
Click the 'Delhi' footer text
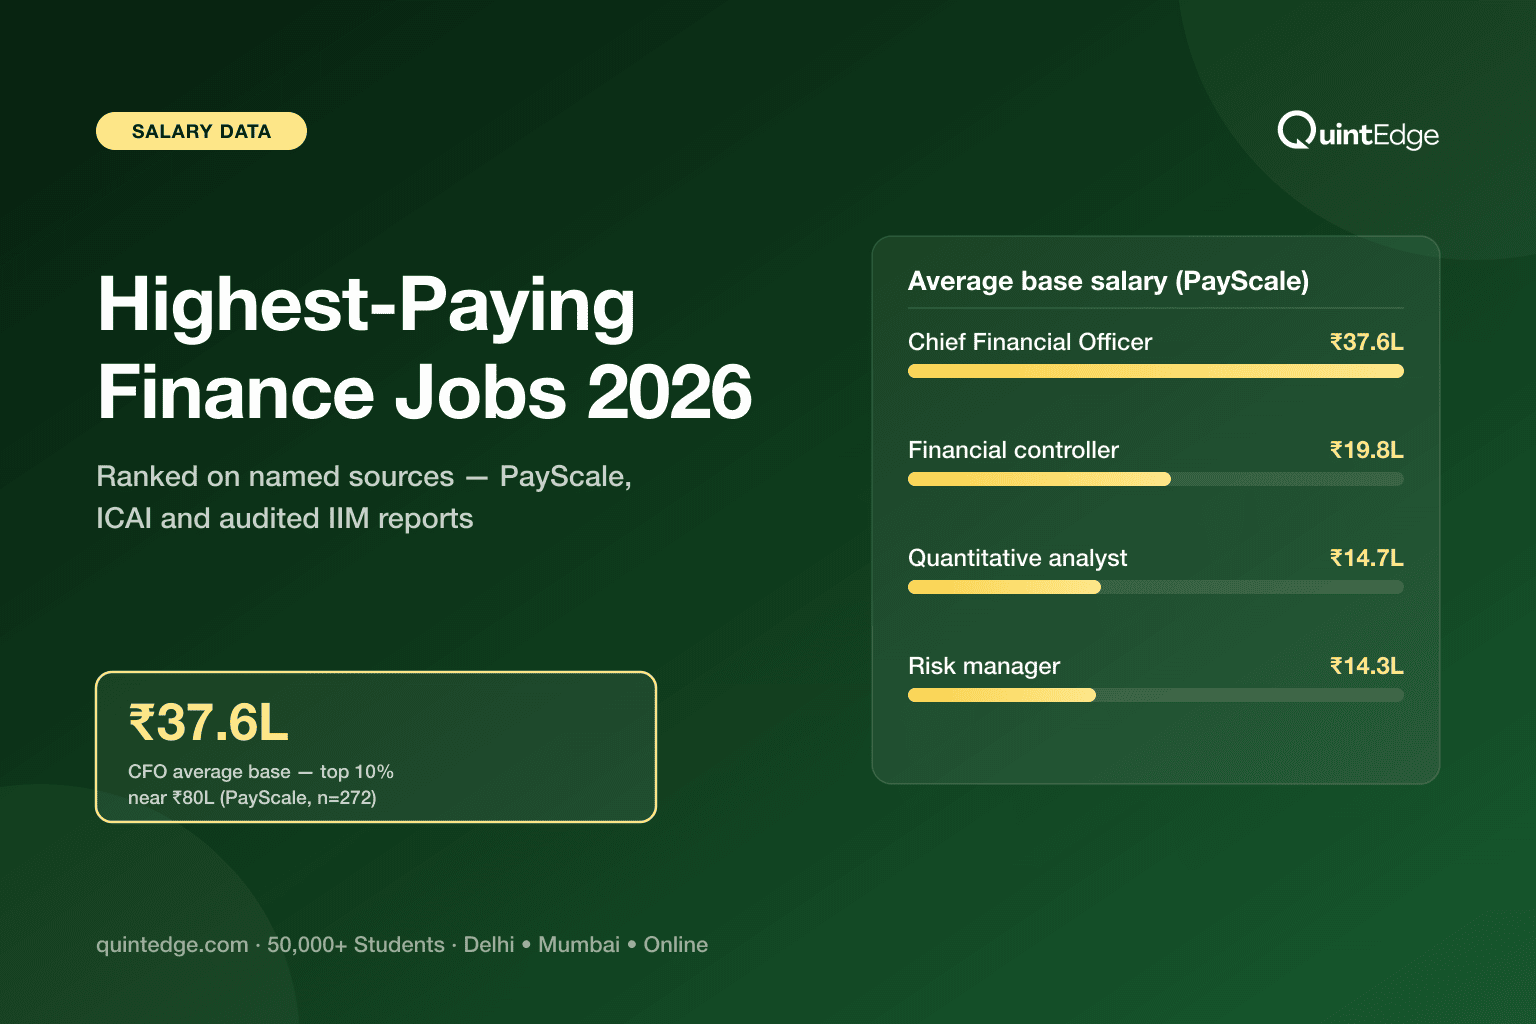click(489, 945)
